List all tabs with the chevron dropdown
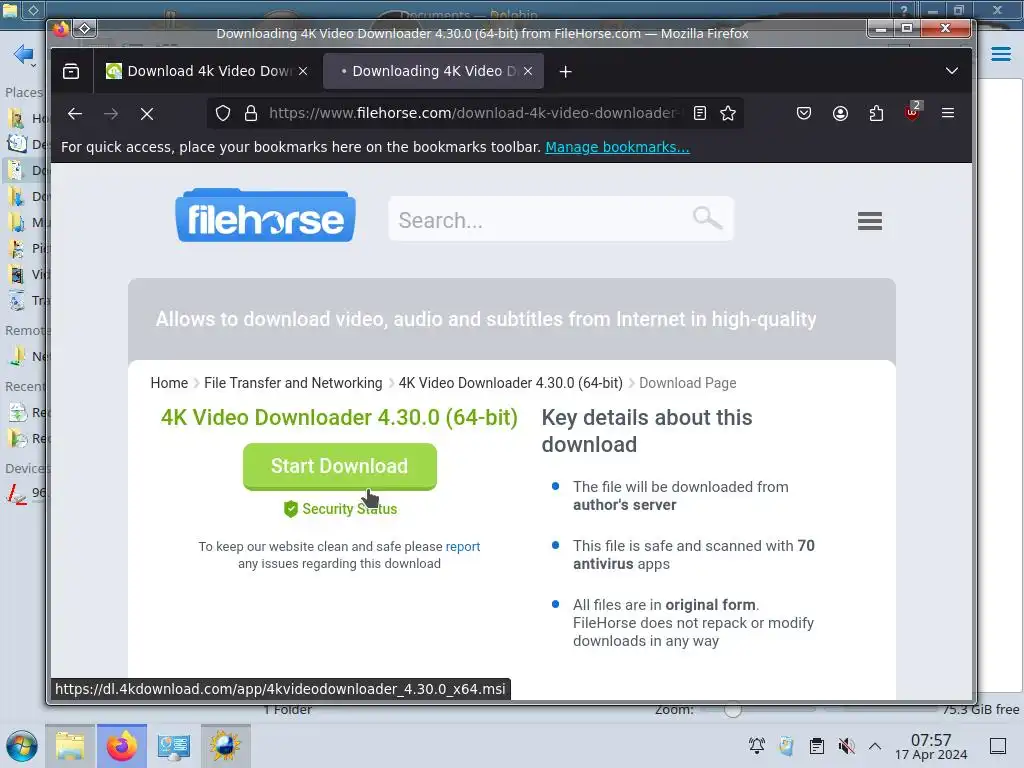The image size is (1024, 768). tap(952, 71)
